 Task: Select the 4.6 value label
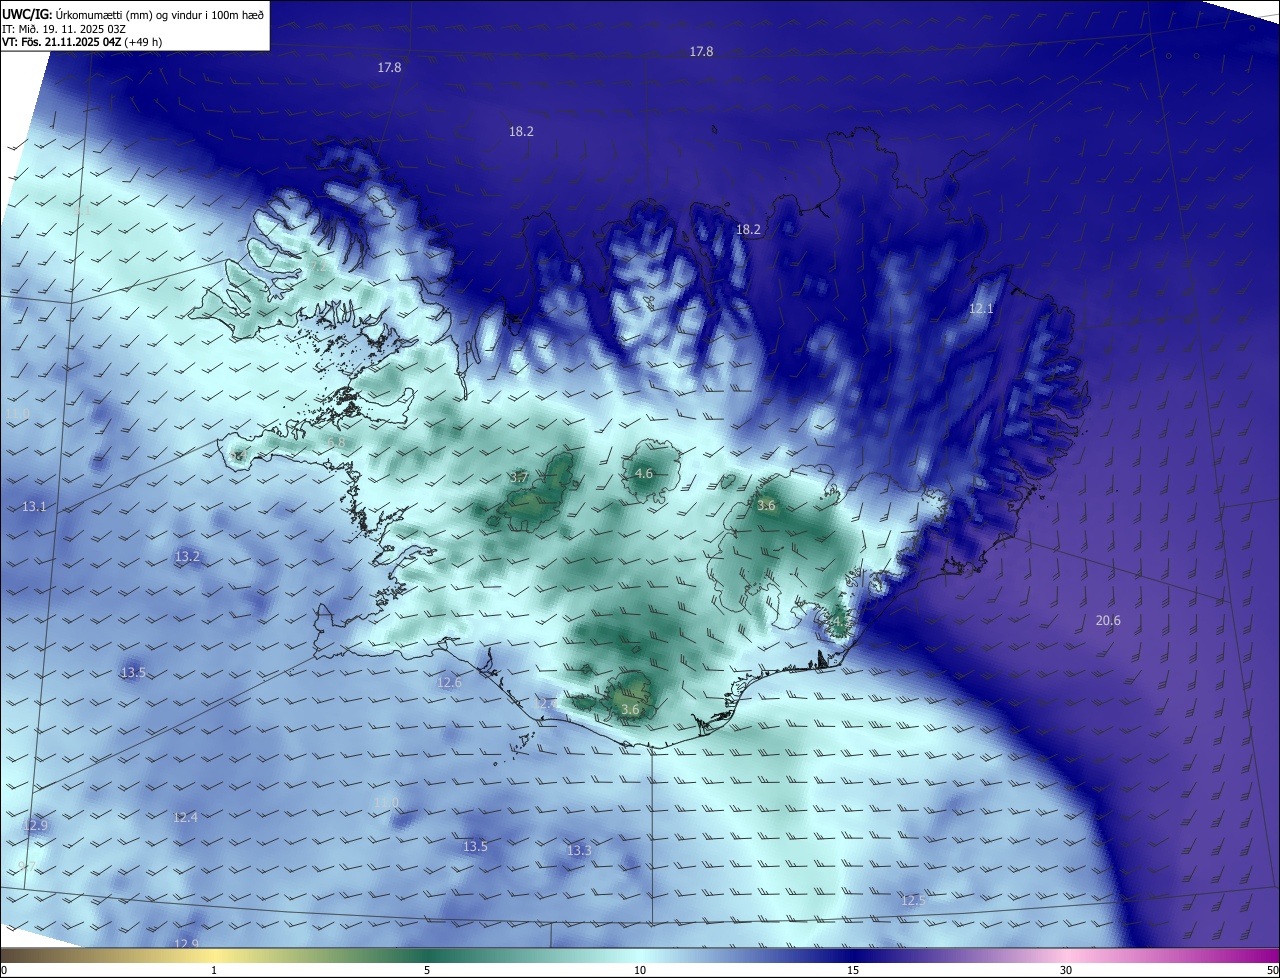(x=644, y=473)
